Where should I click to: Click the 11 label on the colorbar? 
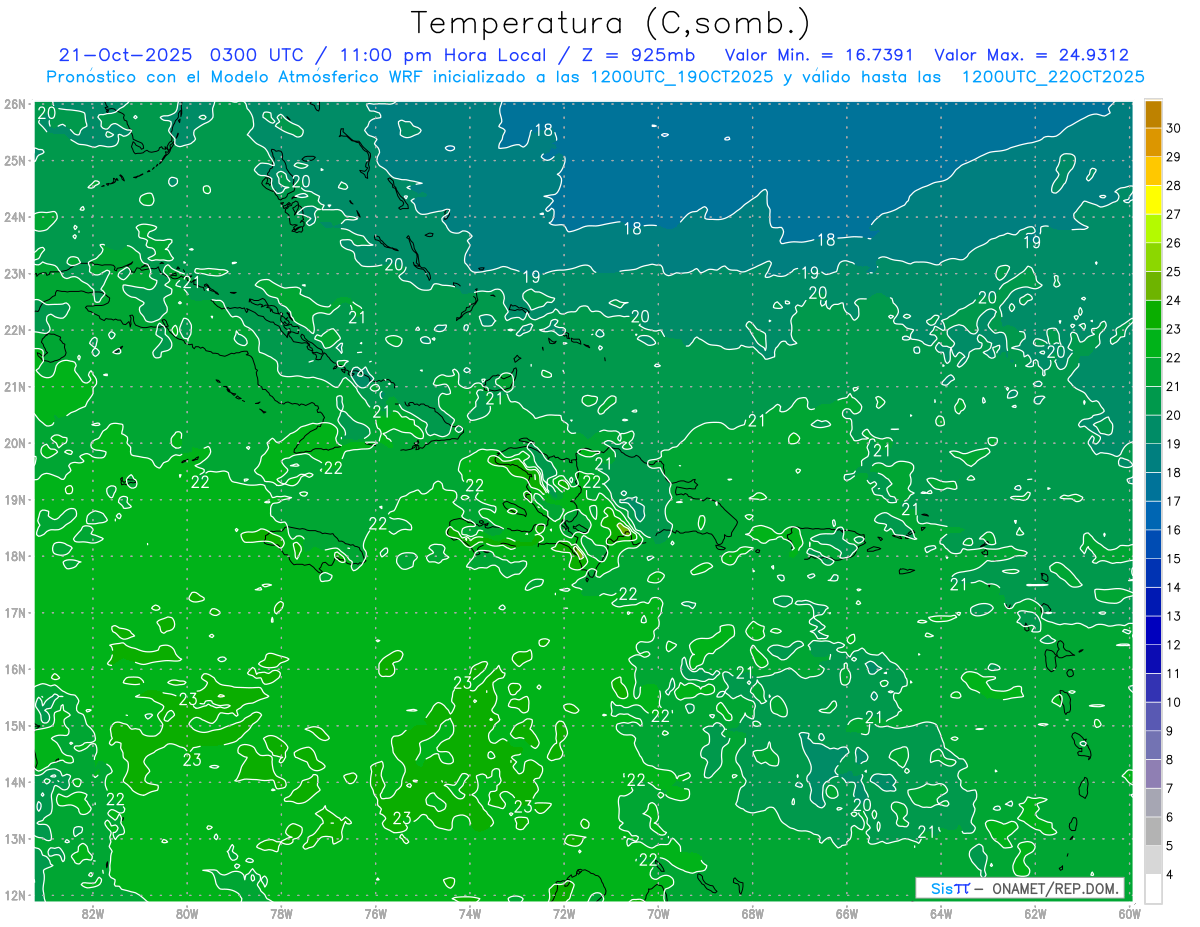(1173, 673)
